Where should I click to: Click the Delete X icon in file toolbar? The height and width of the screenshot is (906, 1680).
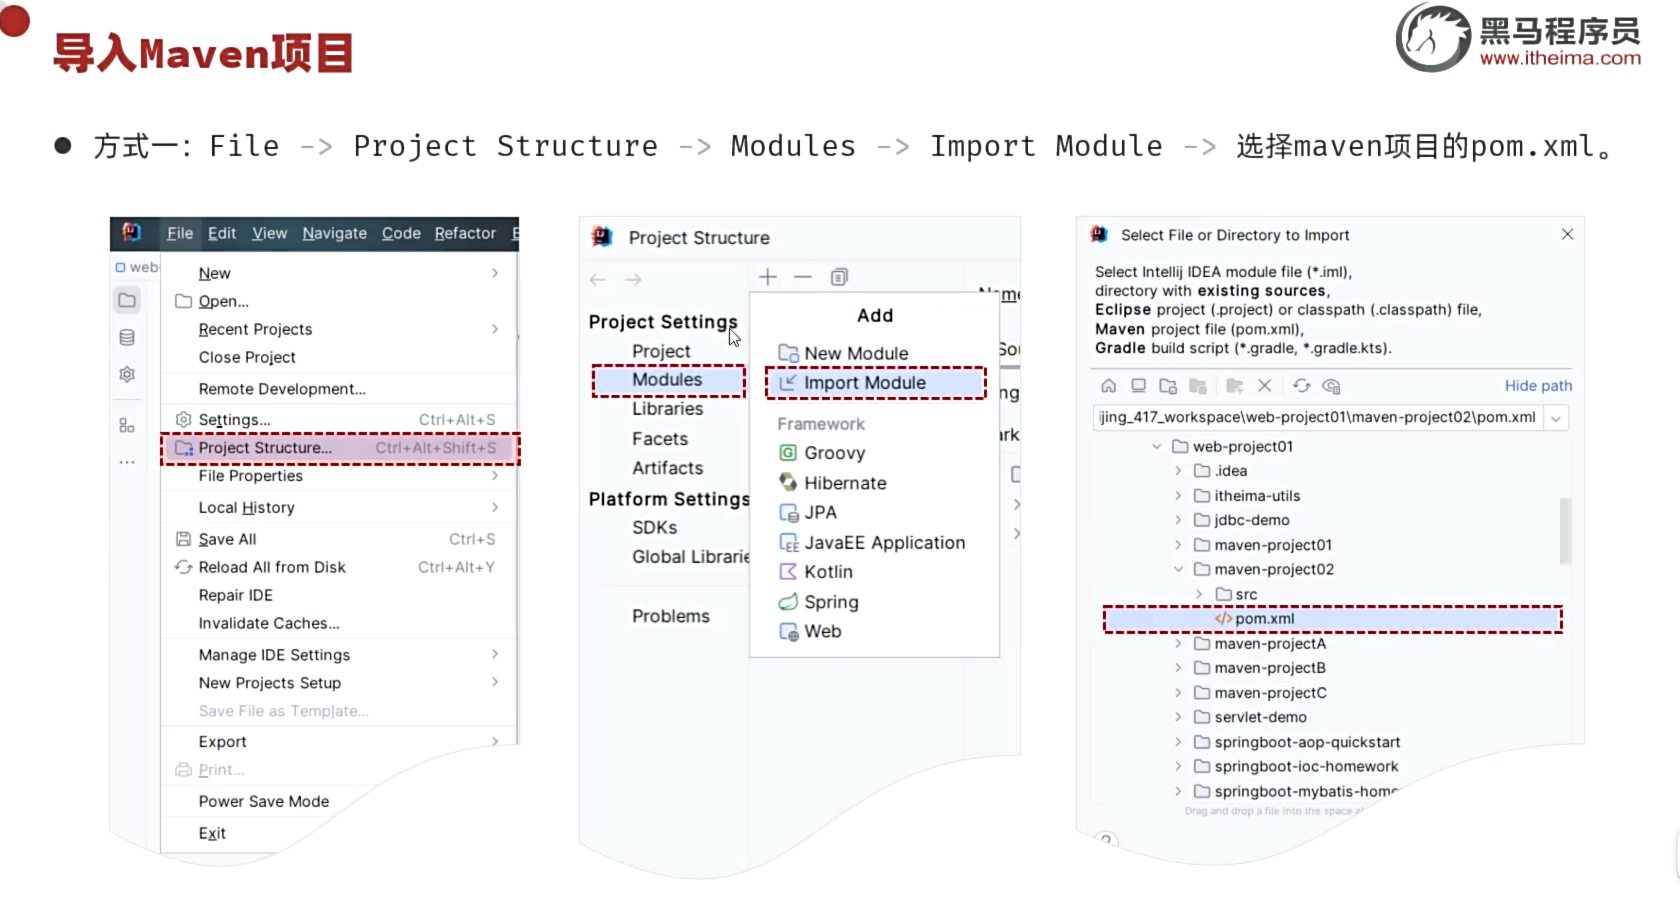(x=1265, y=386)
